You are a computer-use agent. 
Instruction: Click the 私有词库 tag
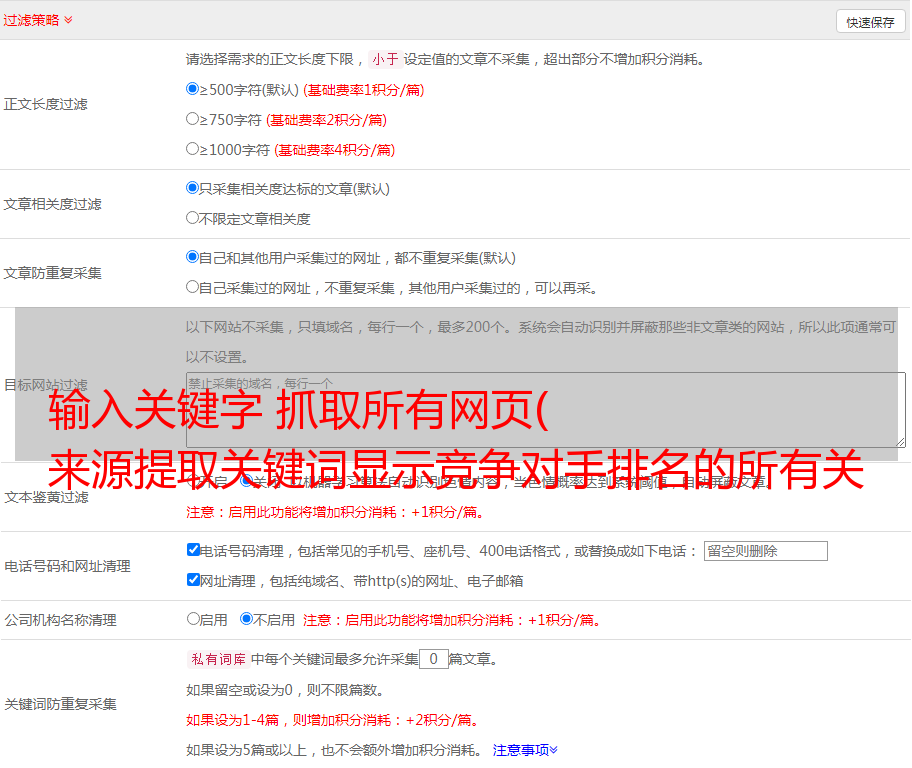point(216,659)
